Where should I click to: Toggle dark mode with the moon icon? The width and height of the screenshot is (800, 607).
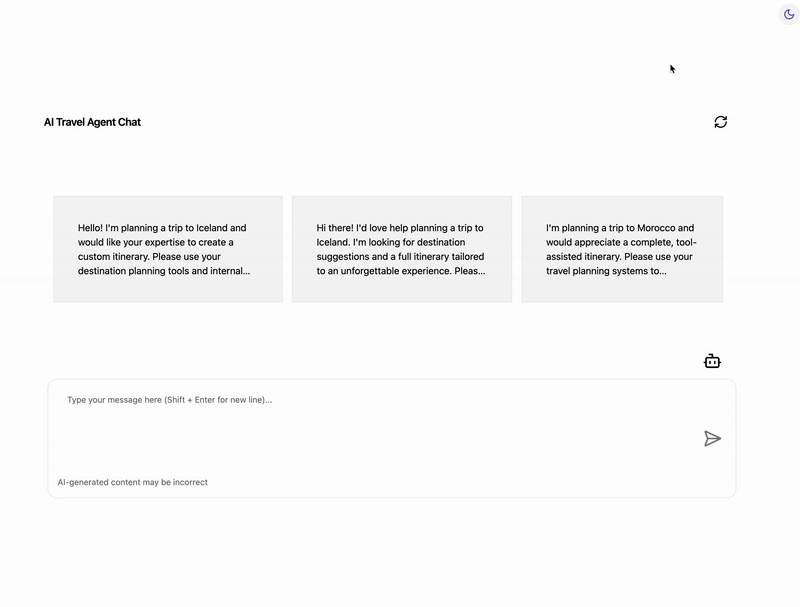click(x=789, y=14)
